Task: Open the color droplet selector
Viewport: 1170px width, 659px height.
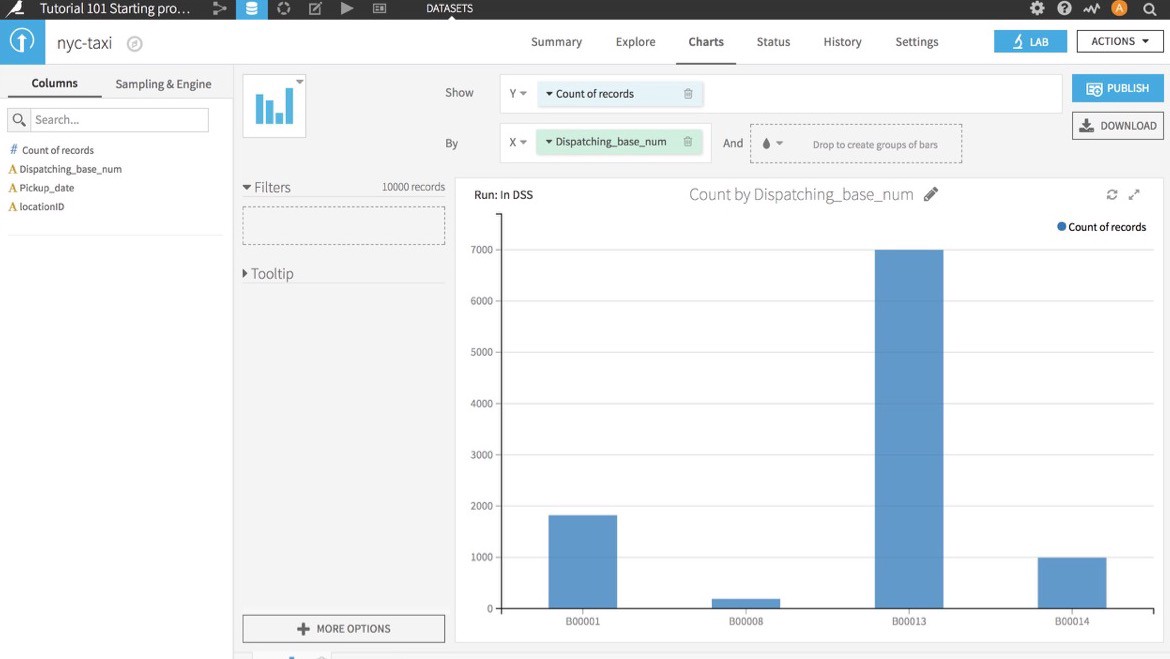Action: tap(771, 143)
